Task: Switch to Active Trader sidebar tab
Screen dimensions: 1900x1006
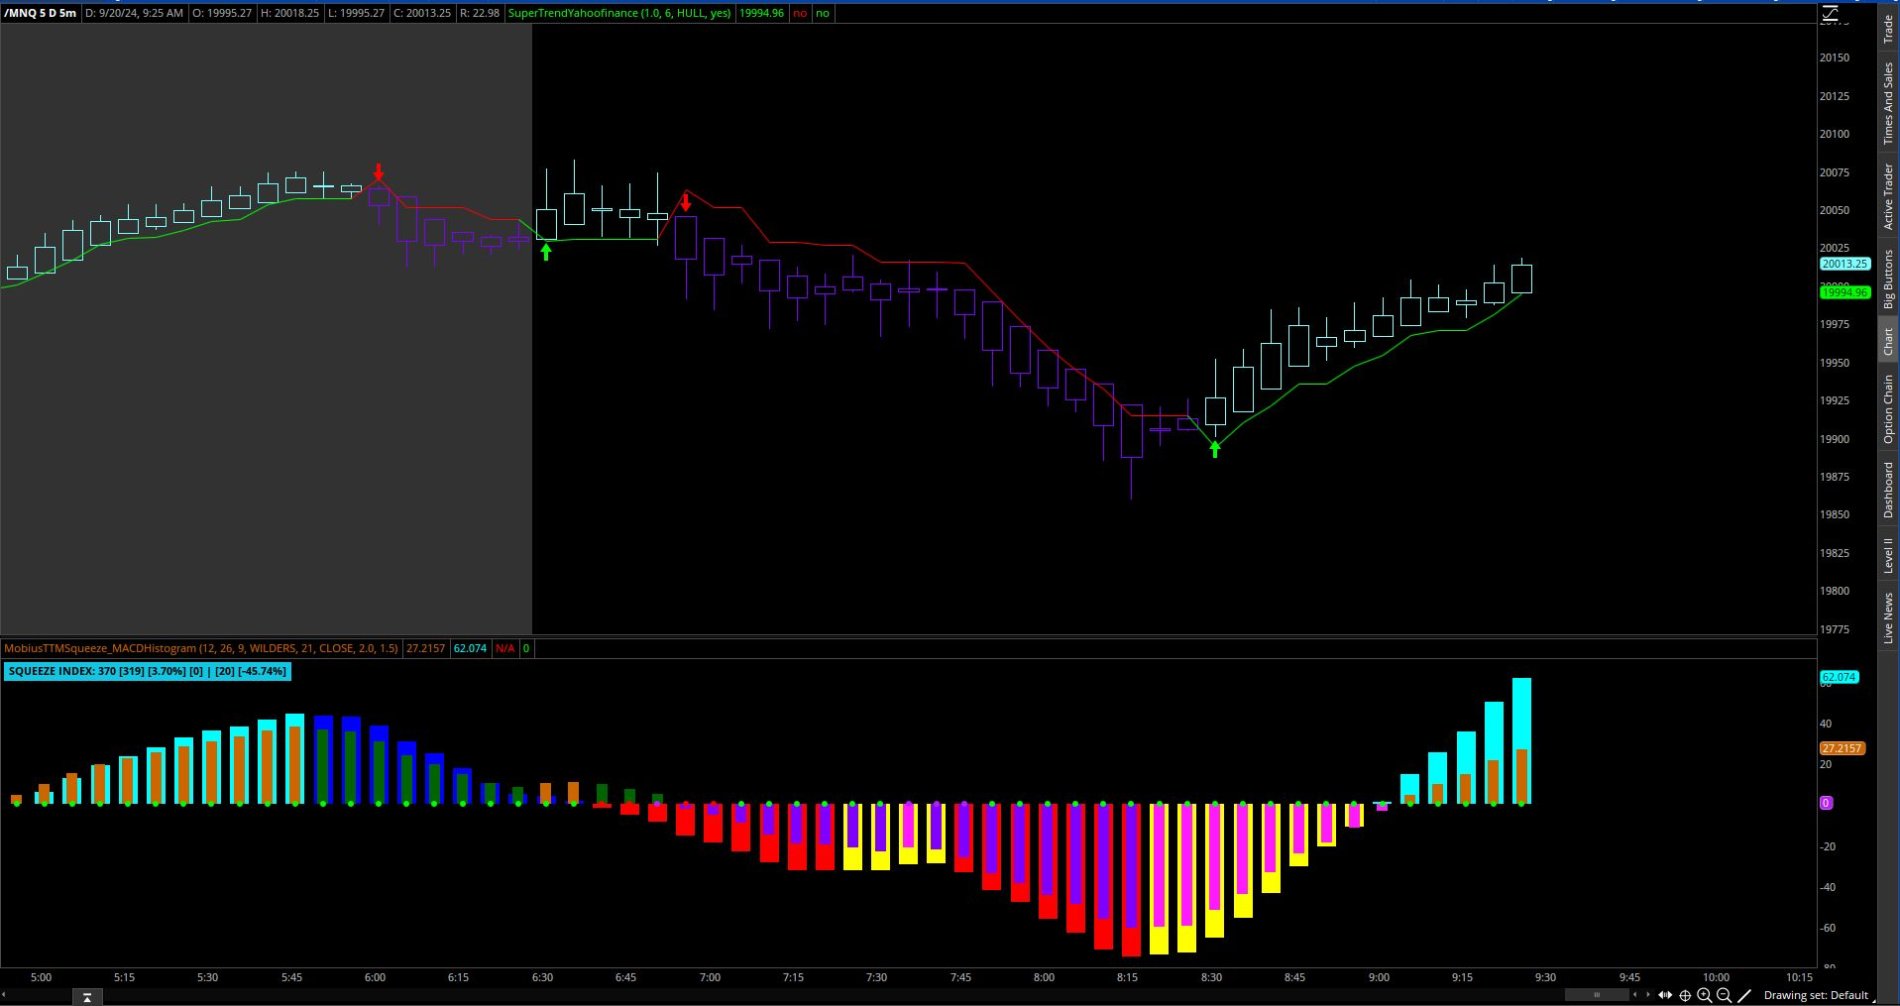Action: tap(1888, 196)
